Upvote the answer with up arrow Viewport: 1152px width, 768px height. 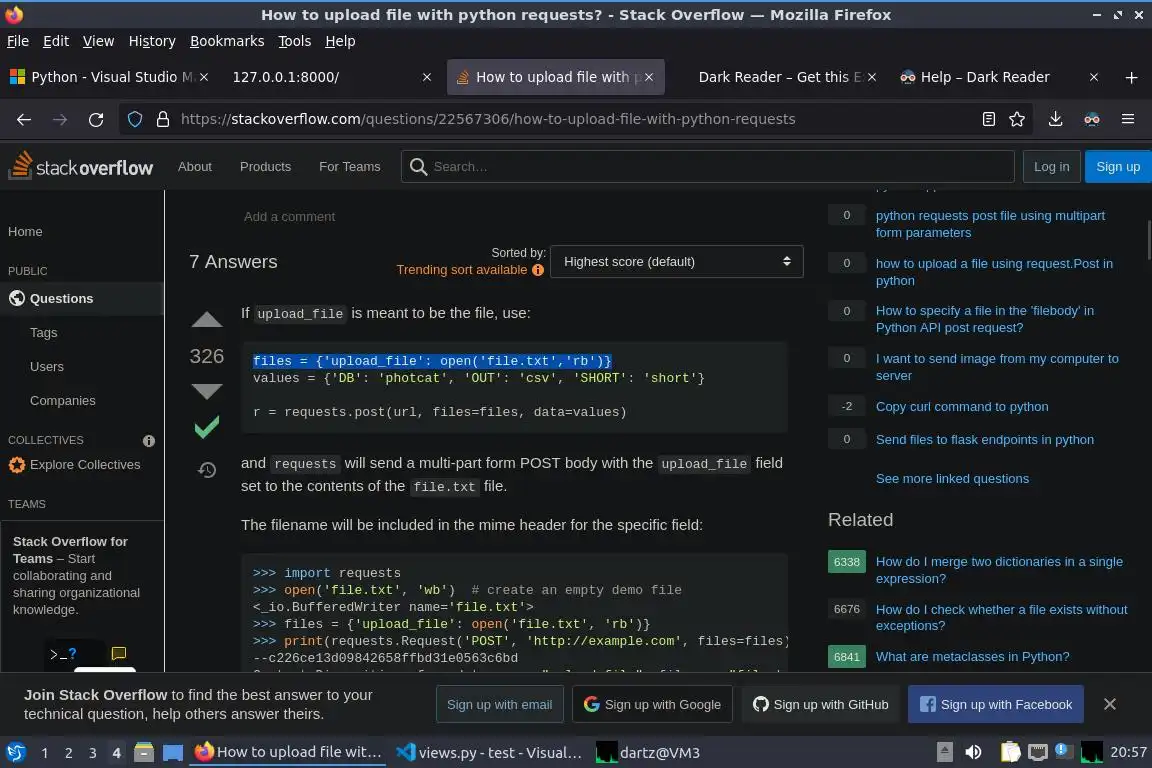pyautogui.click(x=206, y=320)
